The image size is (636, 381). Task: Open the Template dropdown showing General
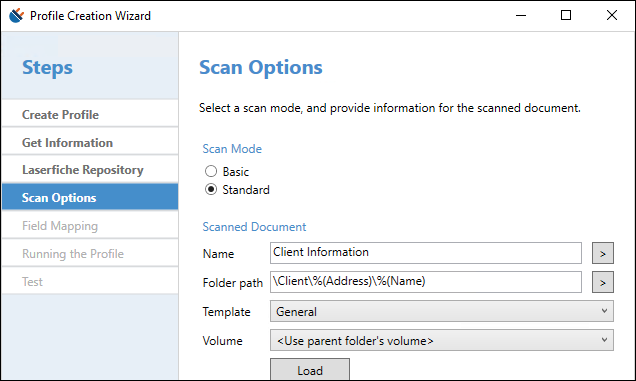(x=442, y=311)
